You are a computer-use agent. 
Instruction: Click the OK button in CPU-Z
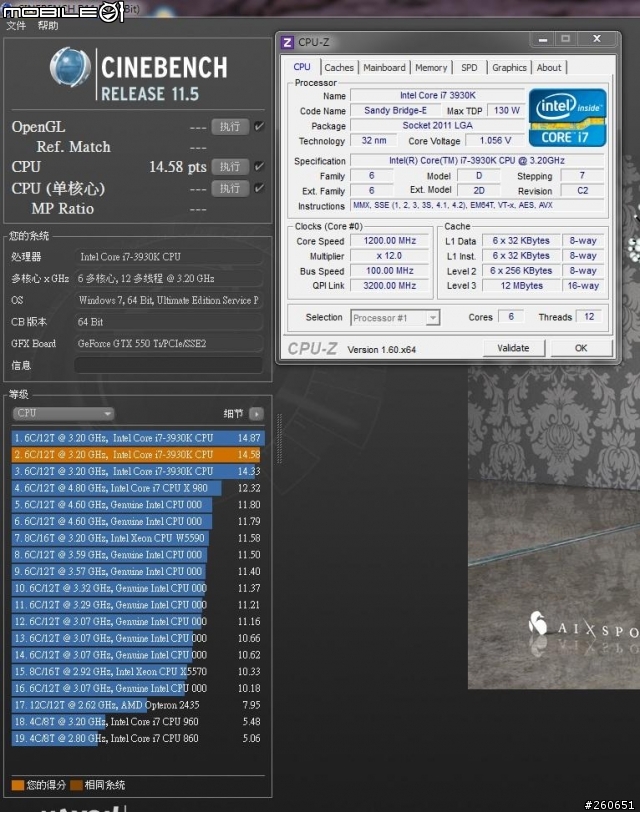pyautogui.click(x=581, y=348)
